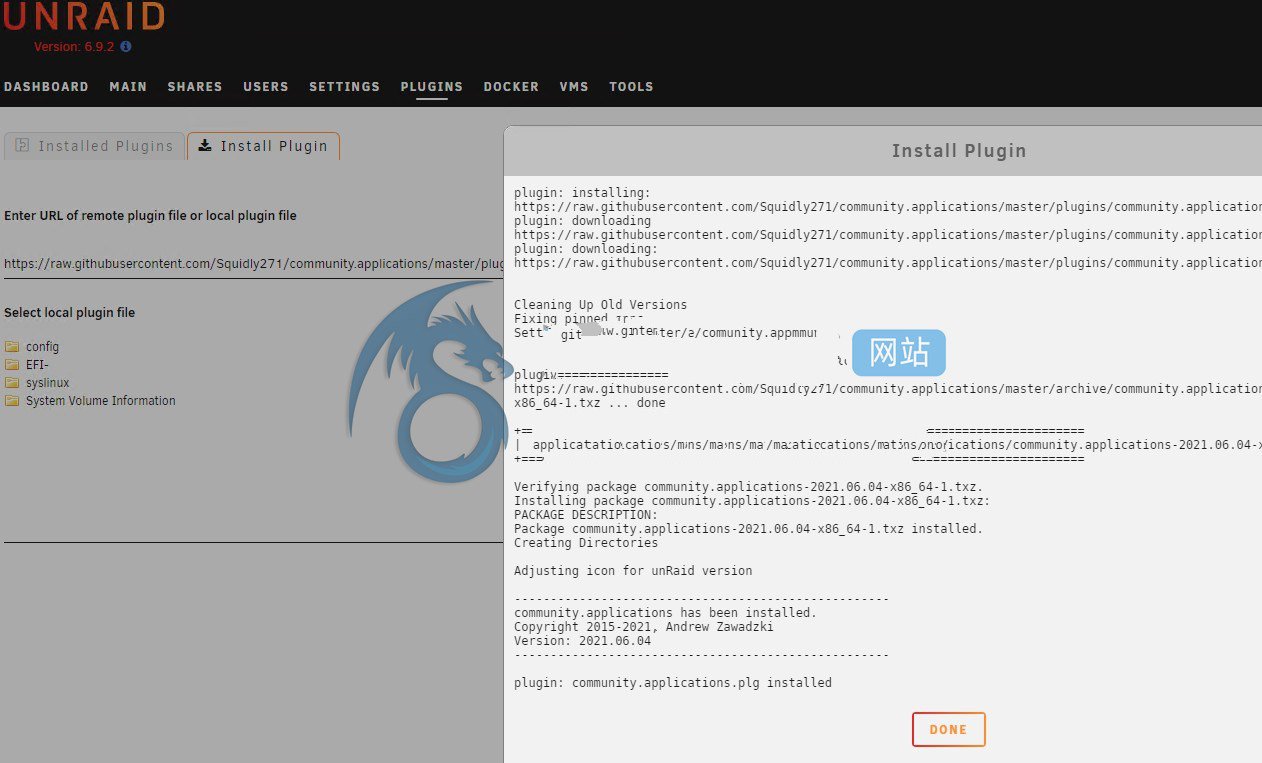Image resolution: width=1262 pixels, height=763 pixels.
Task: Click the plugin URL input field
Action: 253,264
